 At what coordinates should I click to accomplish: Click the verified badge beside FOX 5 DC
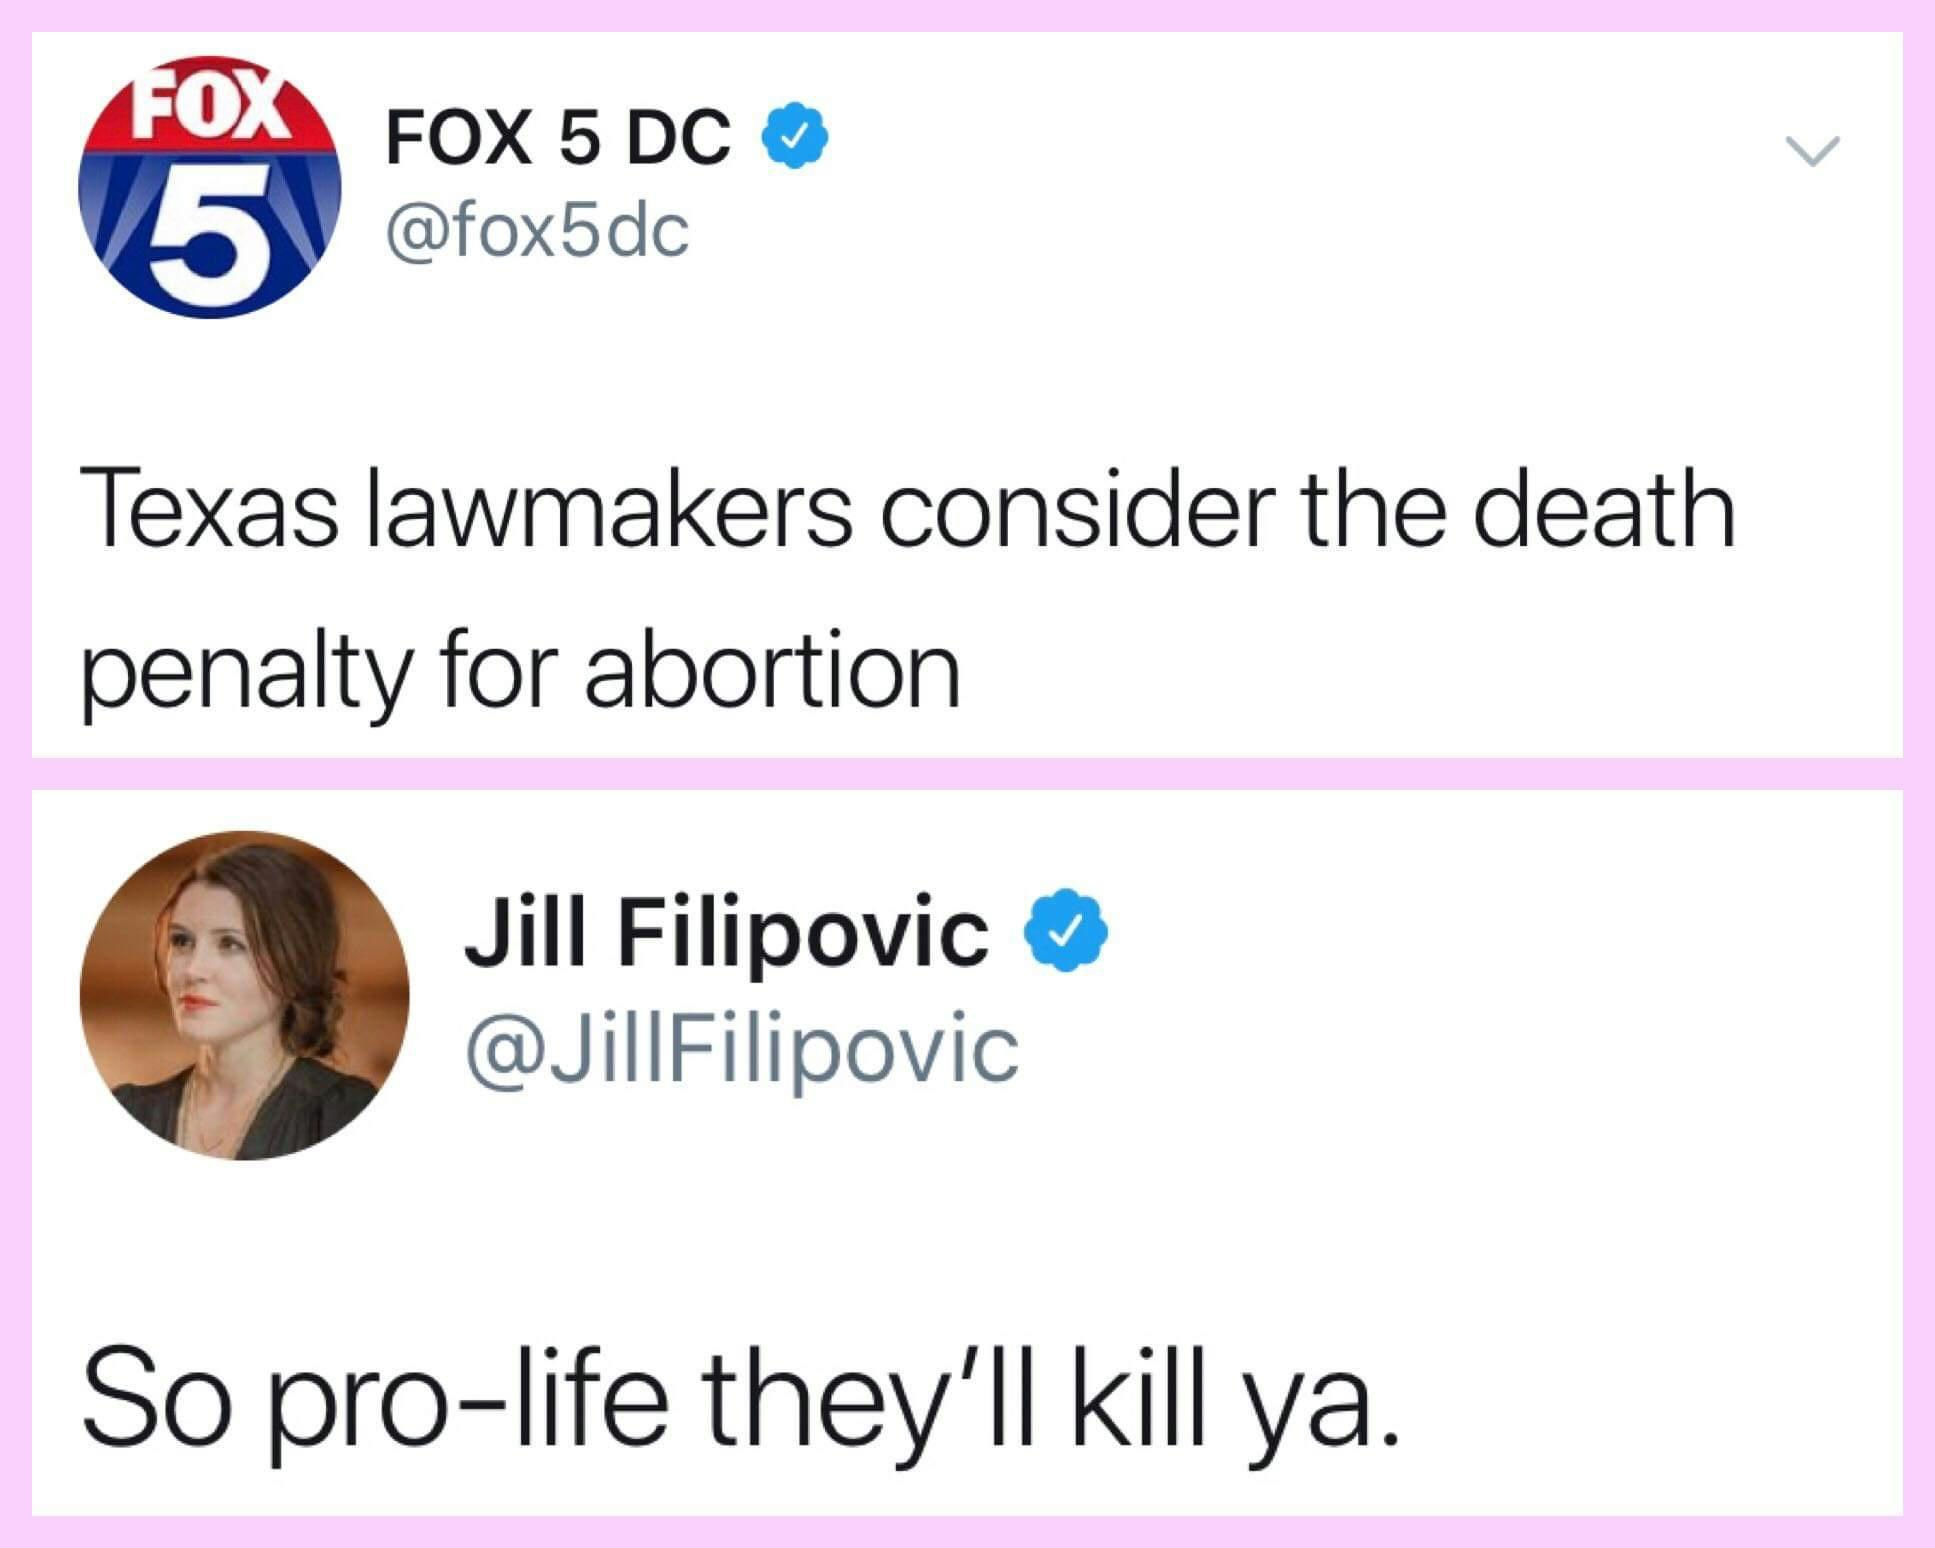click(796, 136)
